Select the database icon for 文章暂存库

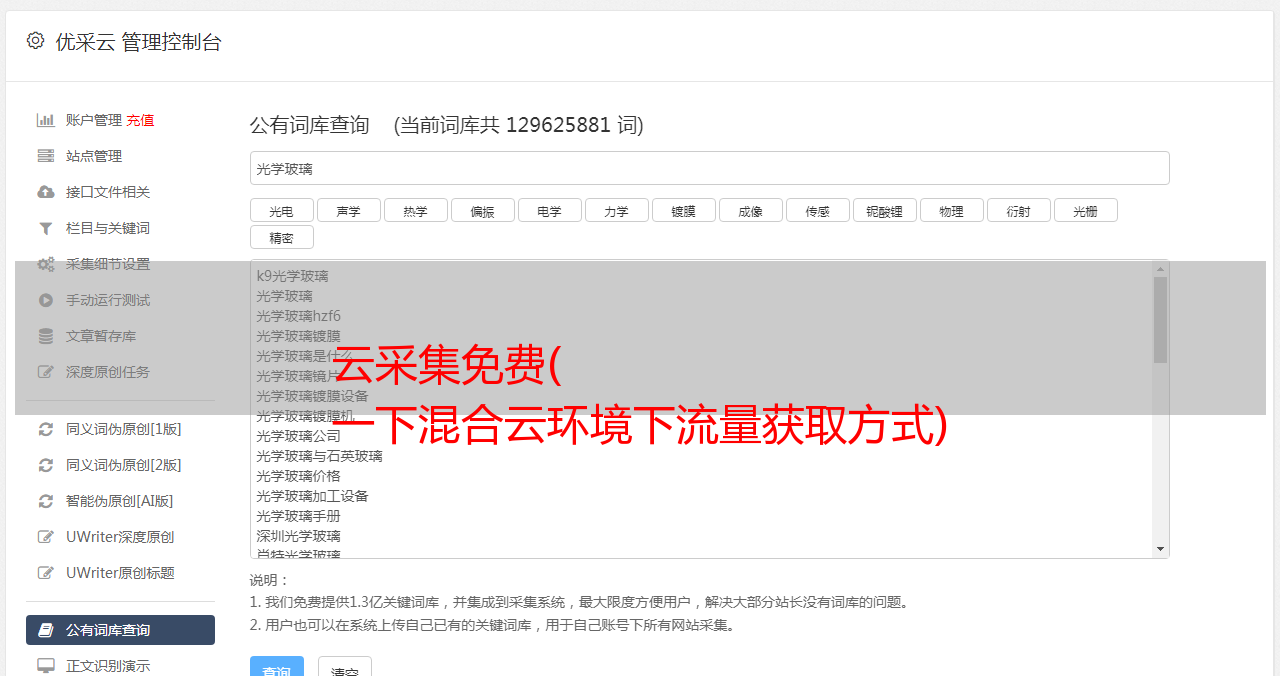click(45, 336)
